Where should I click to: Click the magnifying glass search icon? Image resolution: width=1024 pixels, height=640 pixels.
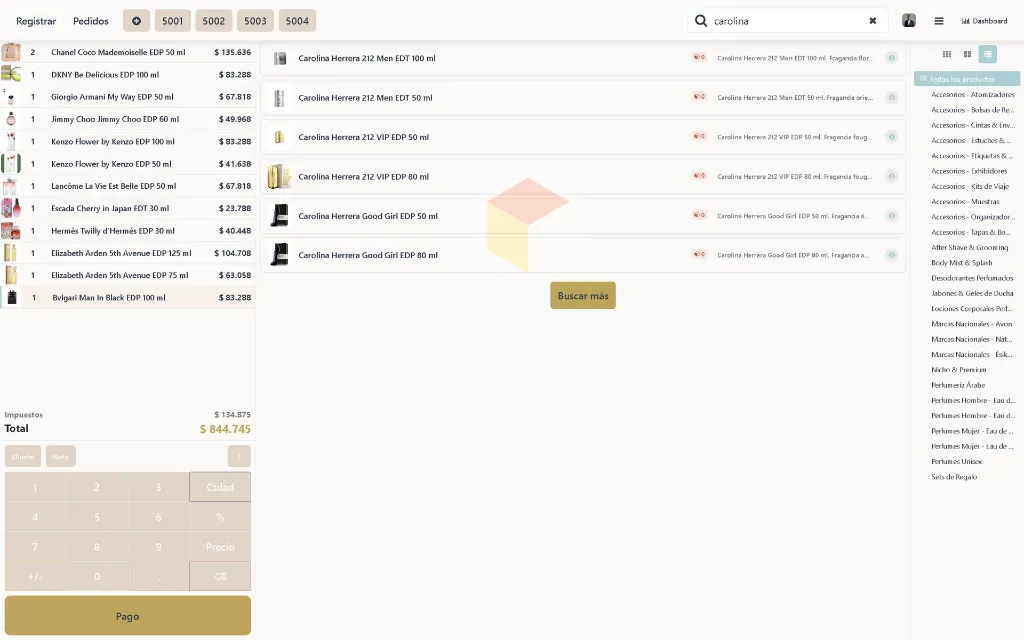click(701, 21)
